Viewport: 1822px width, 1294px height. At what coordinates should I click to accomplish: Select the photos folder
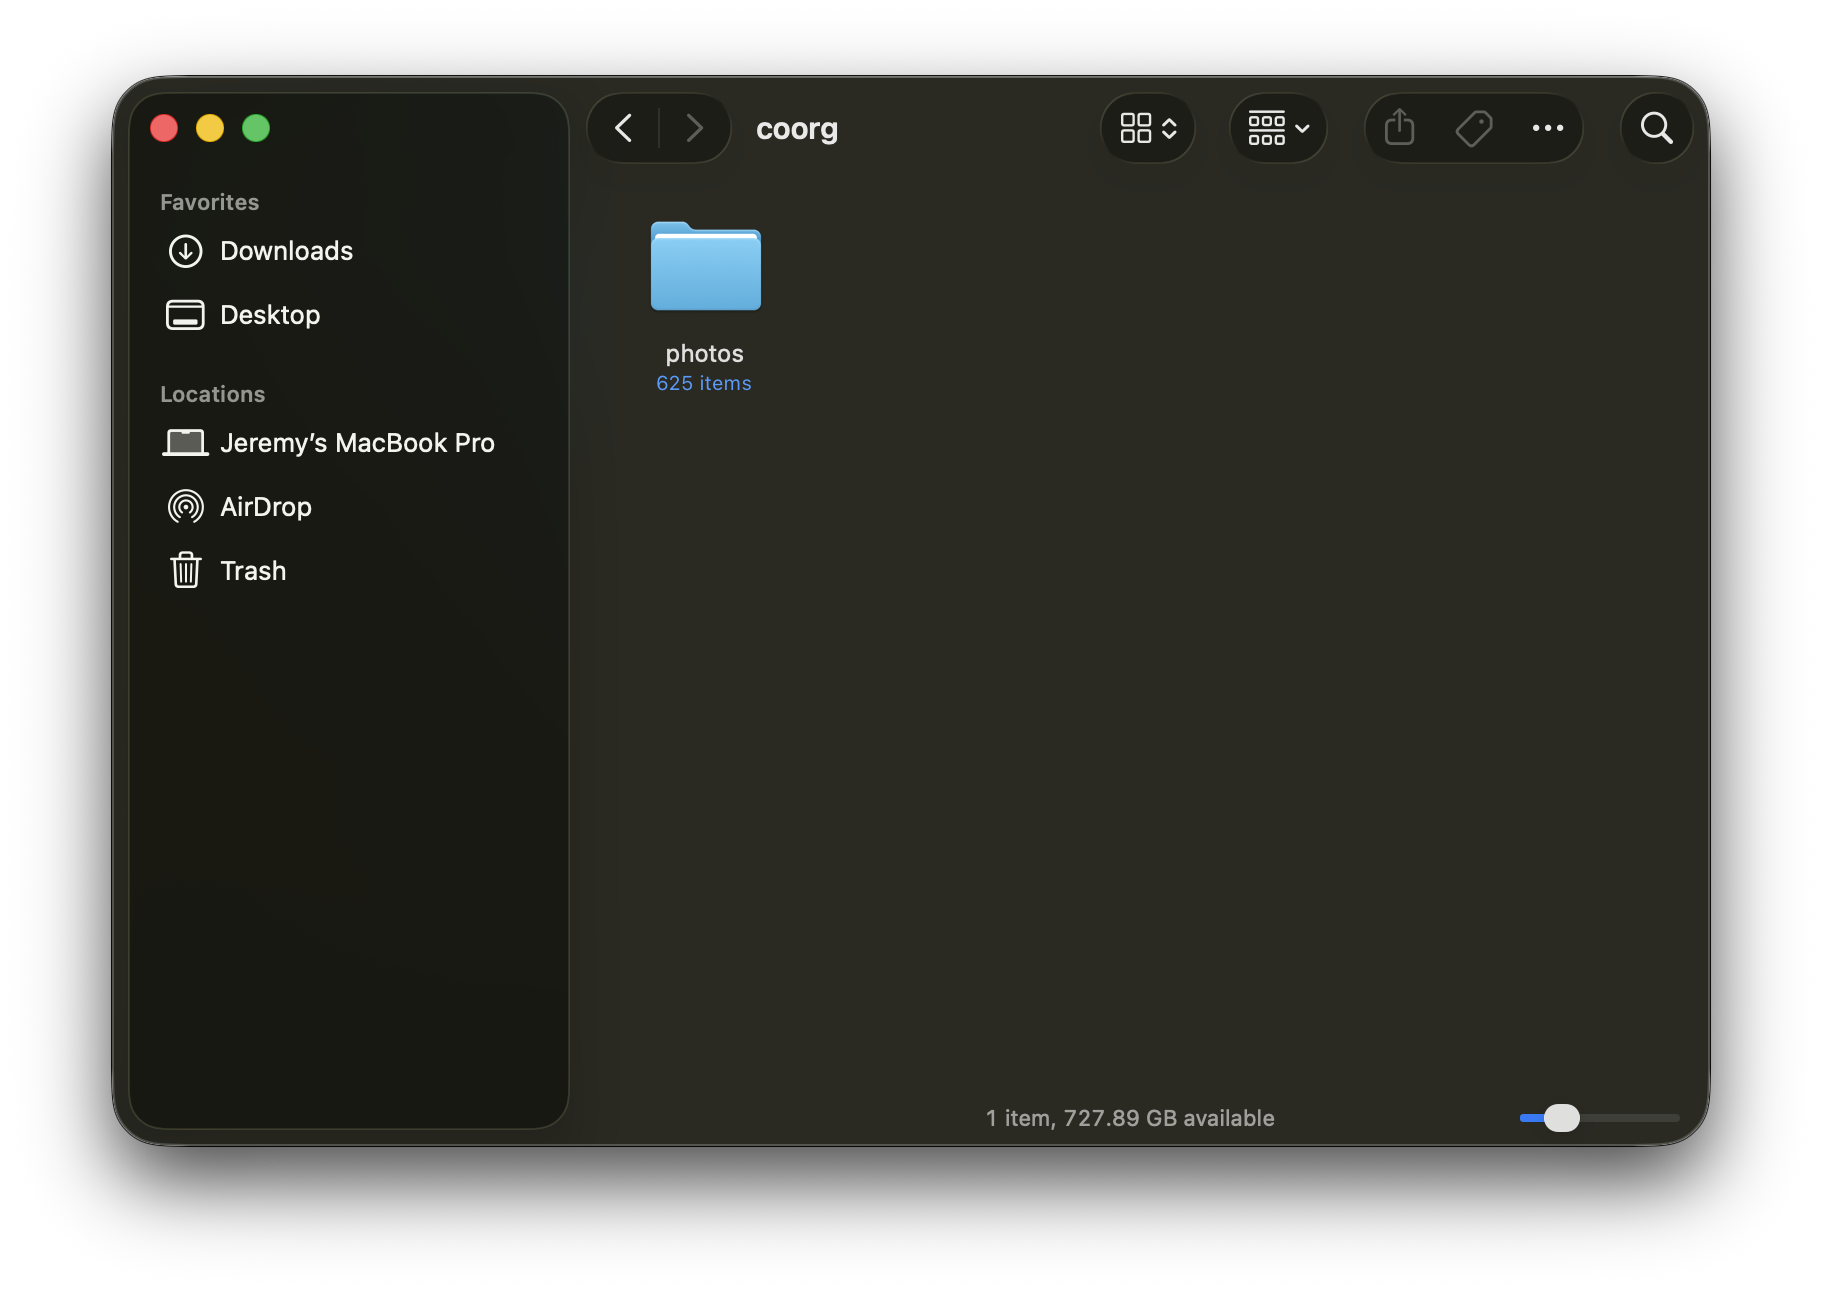(705, 267)
